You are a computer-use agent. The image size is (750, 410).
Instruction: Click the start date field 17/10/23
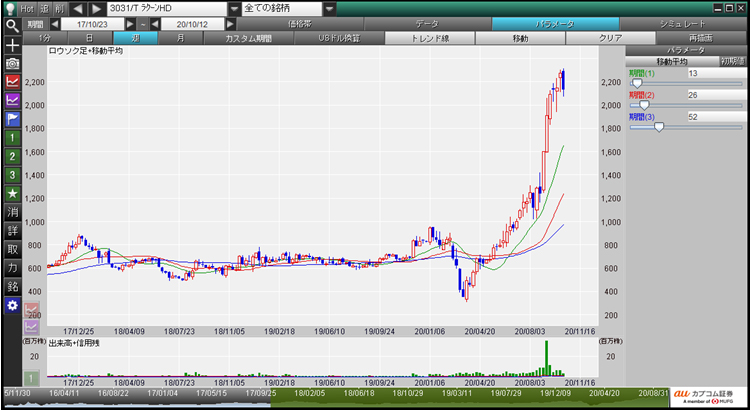coord(93,24)
